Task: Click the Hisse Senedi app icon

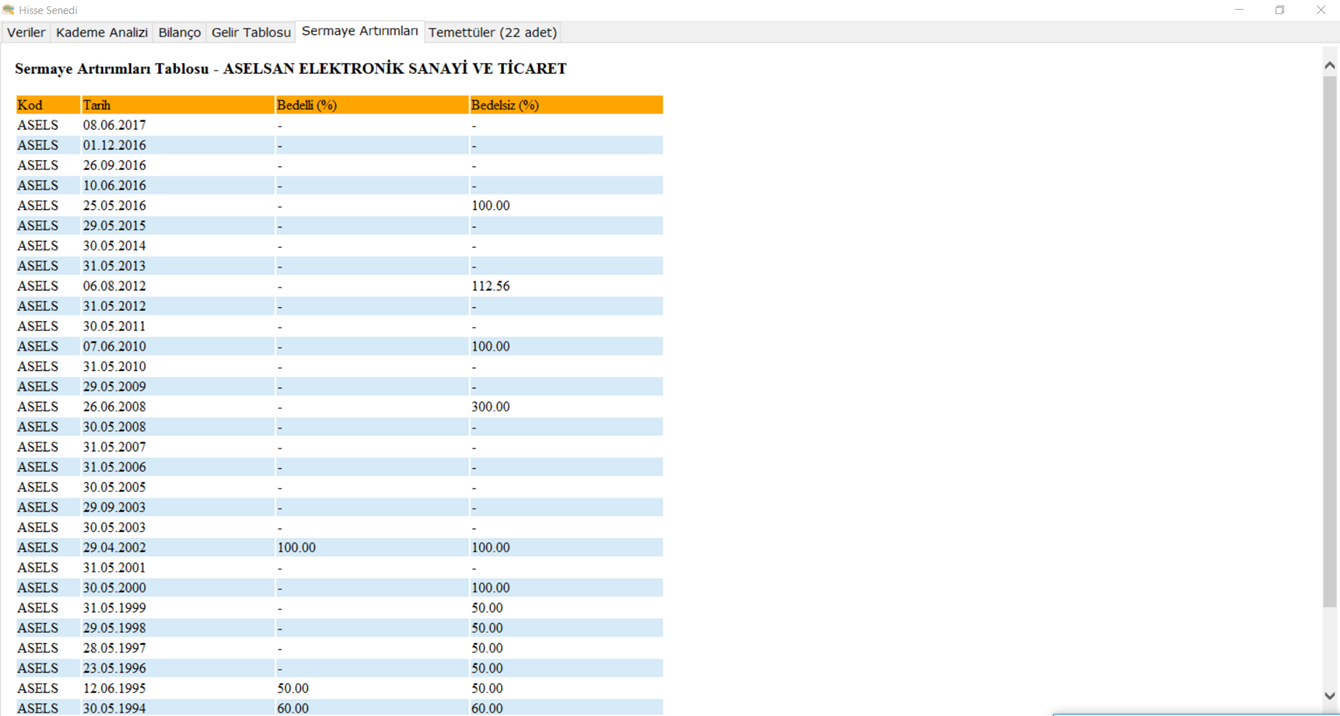Action: click(x=9, y=10)
